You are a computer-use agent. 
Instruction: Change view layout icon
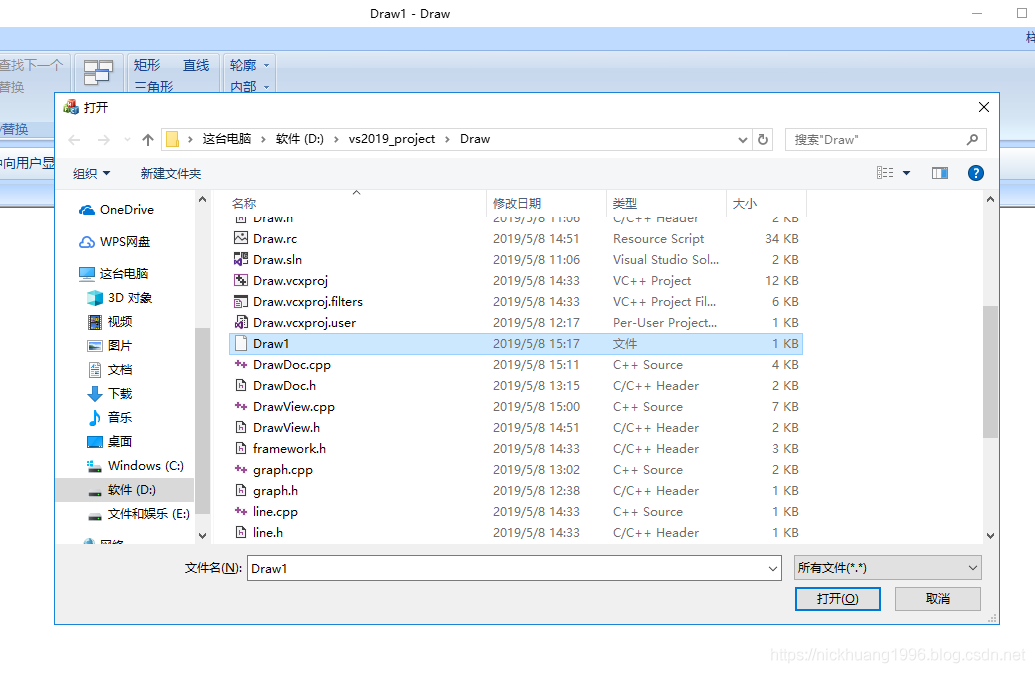(885, 173)
